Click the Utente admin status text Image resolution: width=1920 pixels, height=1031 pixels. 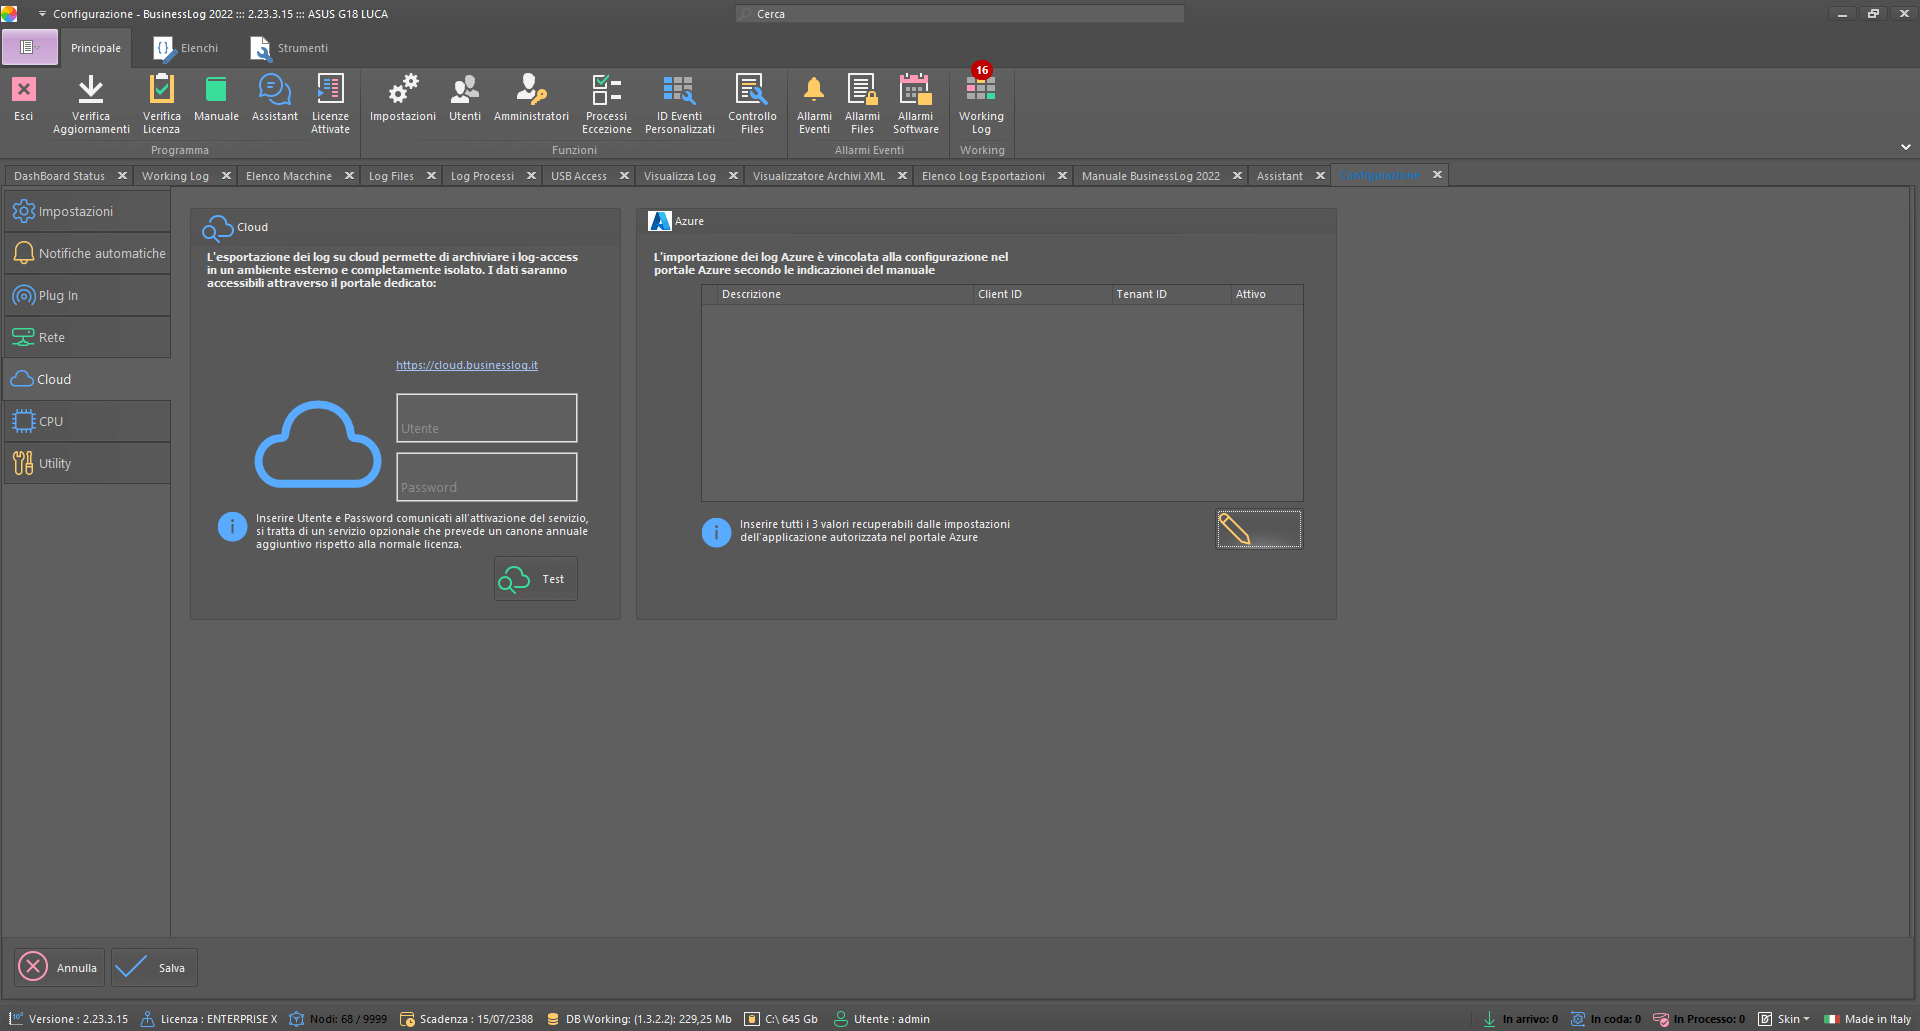click(892, 1019)
